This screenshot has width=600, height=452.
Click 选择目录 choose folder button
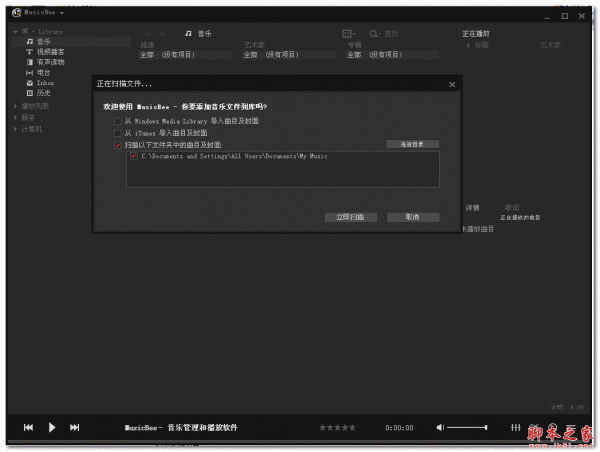click(412, 144)
